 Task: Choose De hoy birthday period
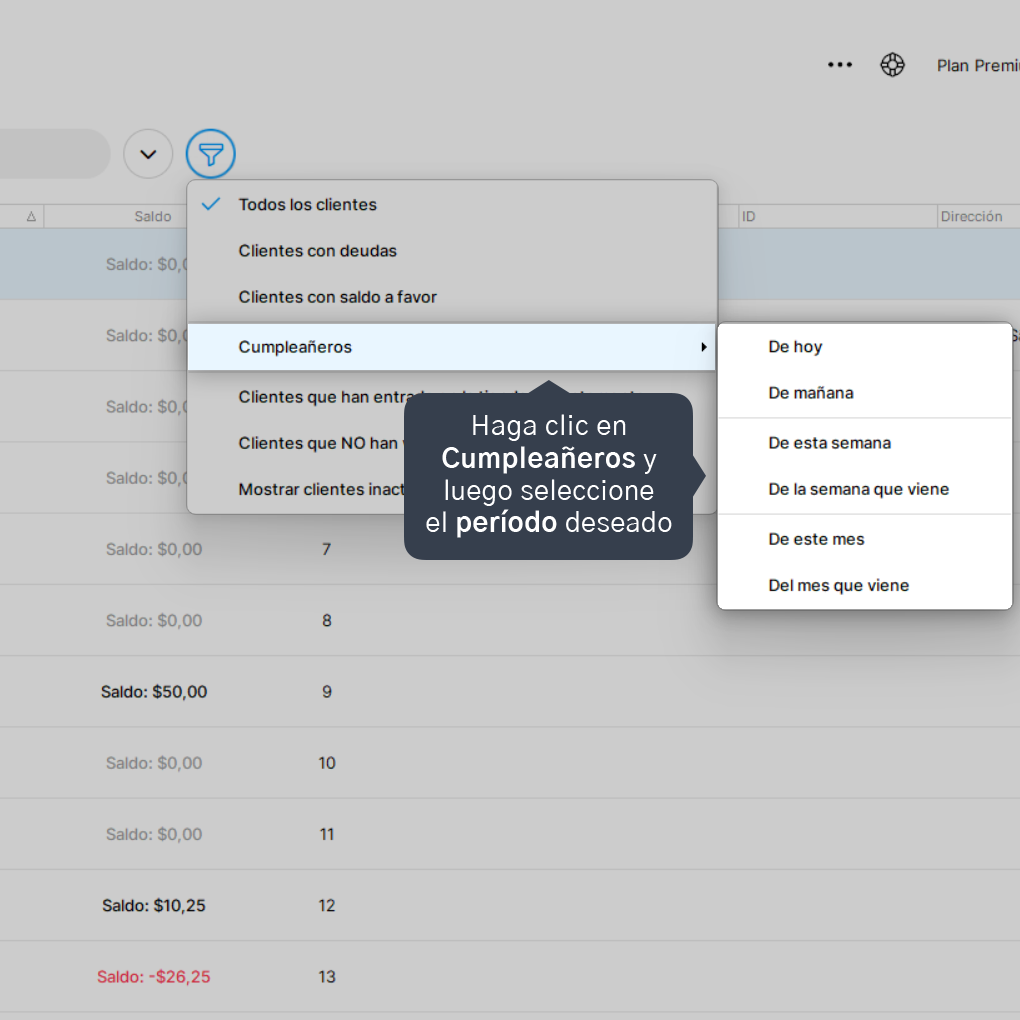(x=865, y=347)
